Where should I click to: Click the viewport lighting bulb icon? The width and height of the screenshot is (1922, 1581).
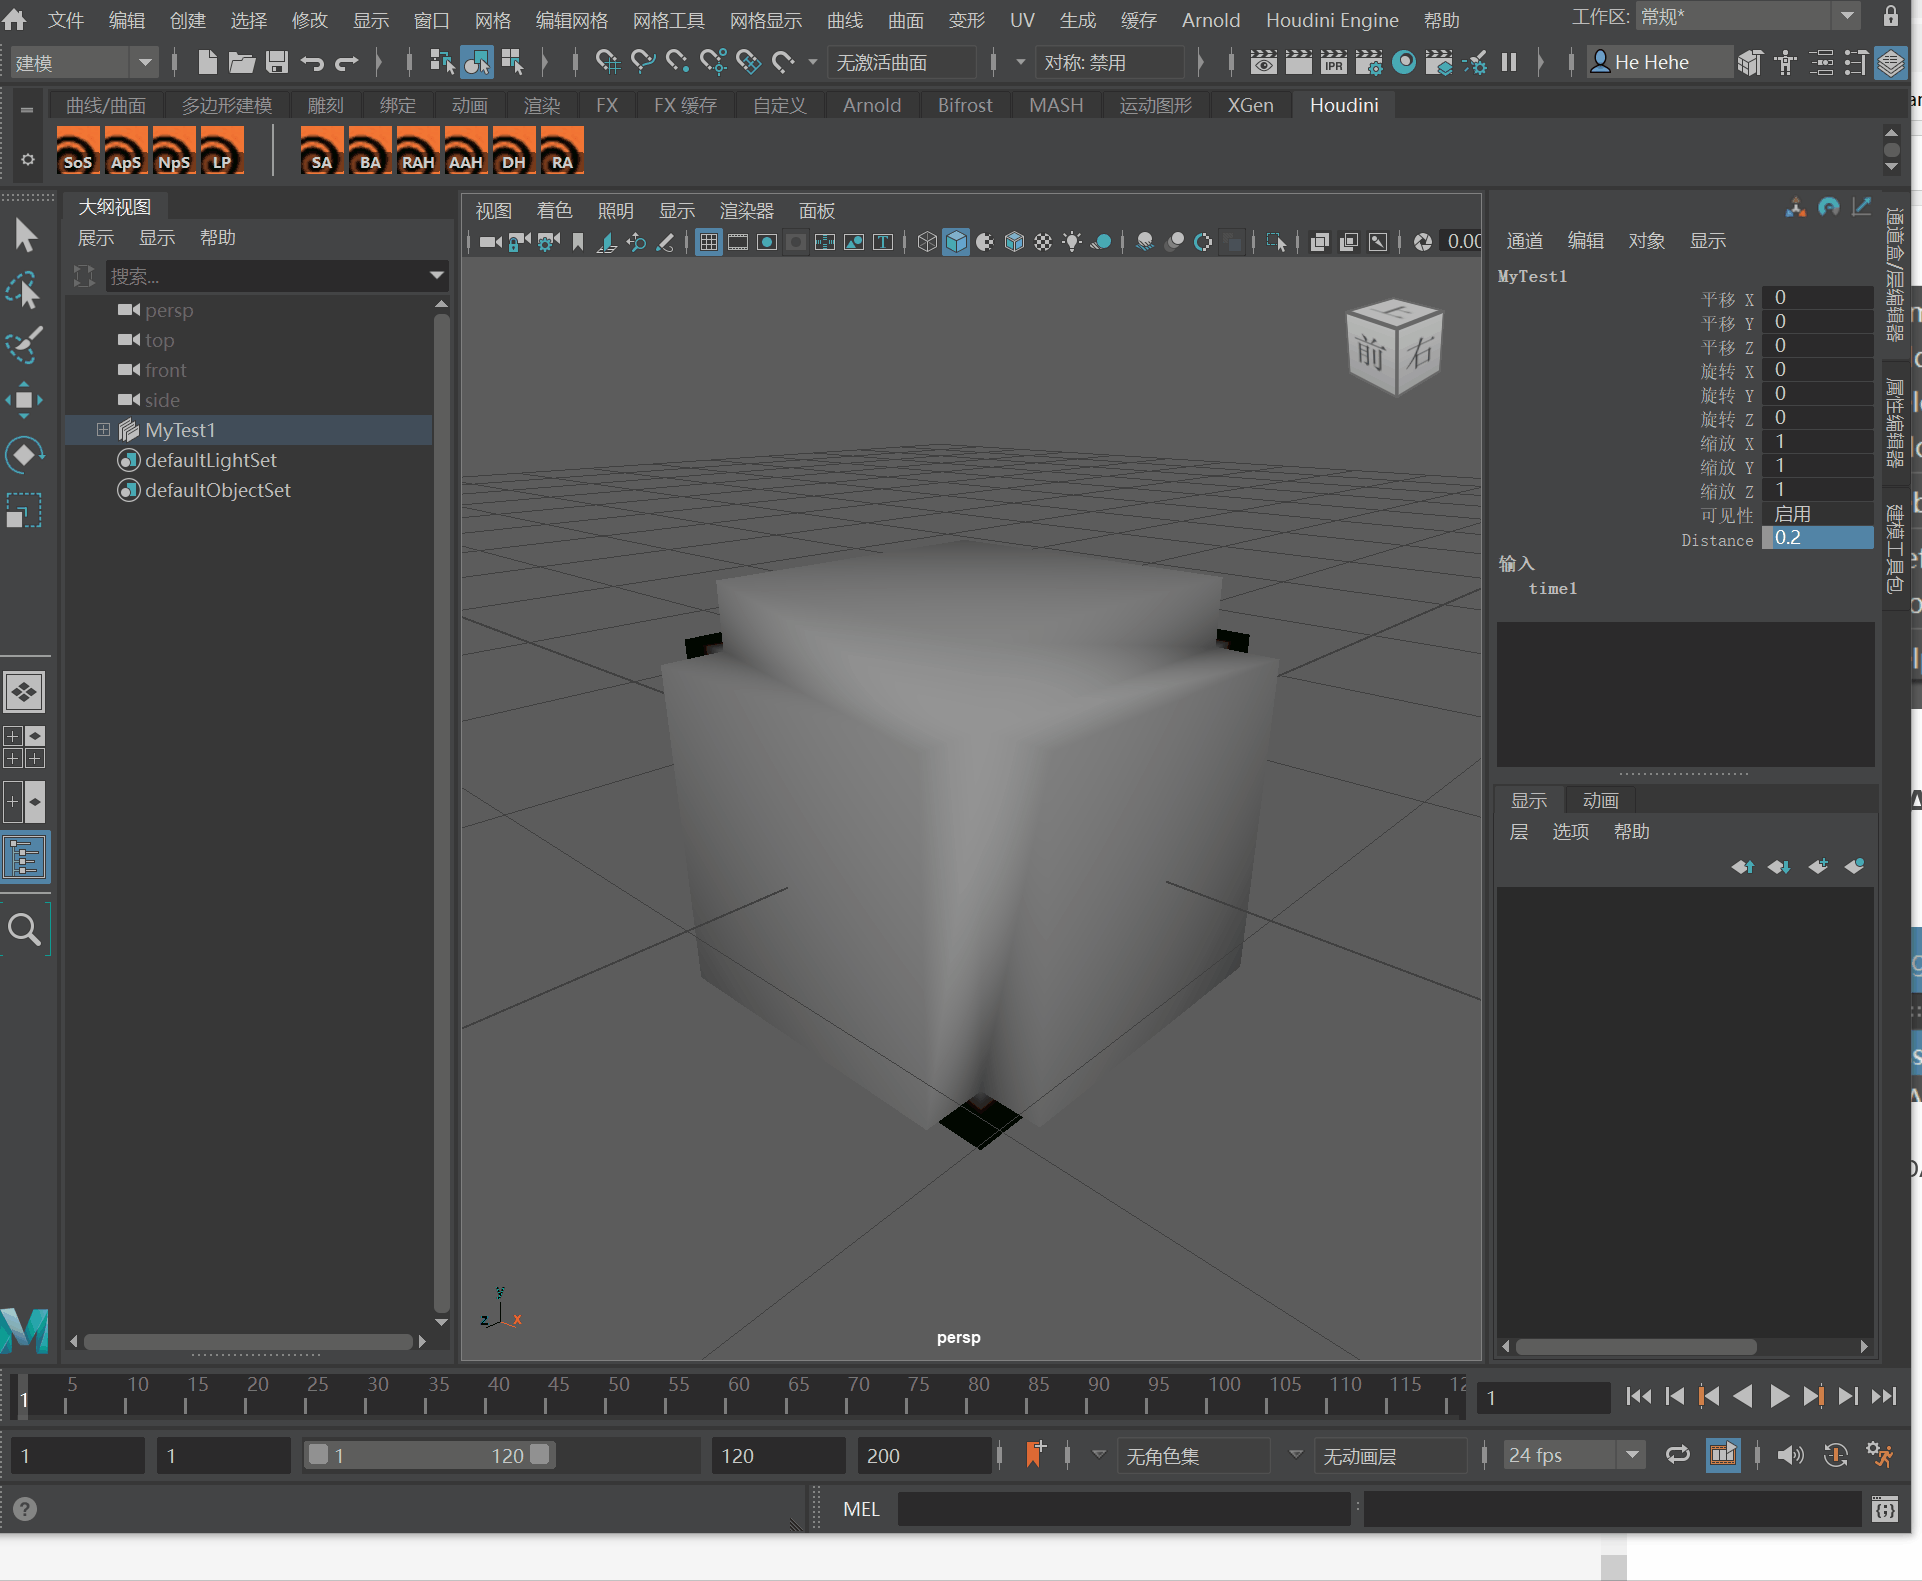coord(1072,242)
